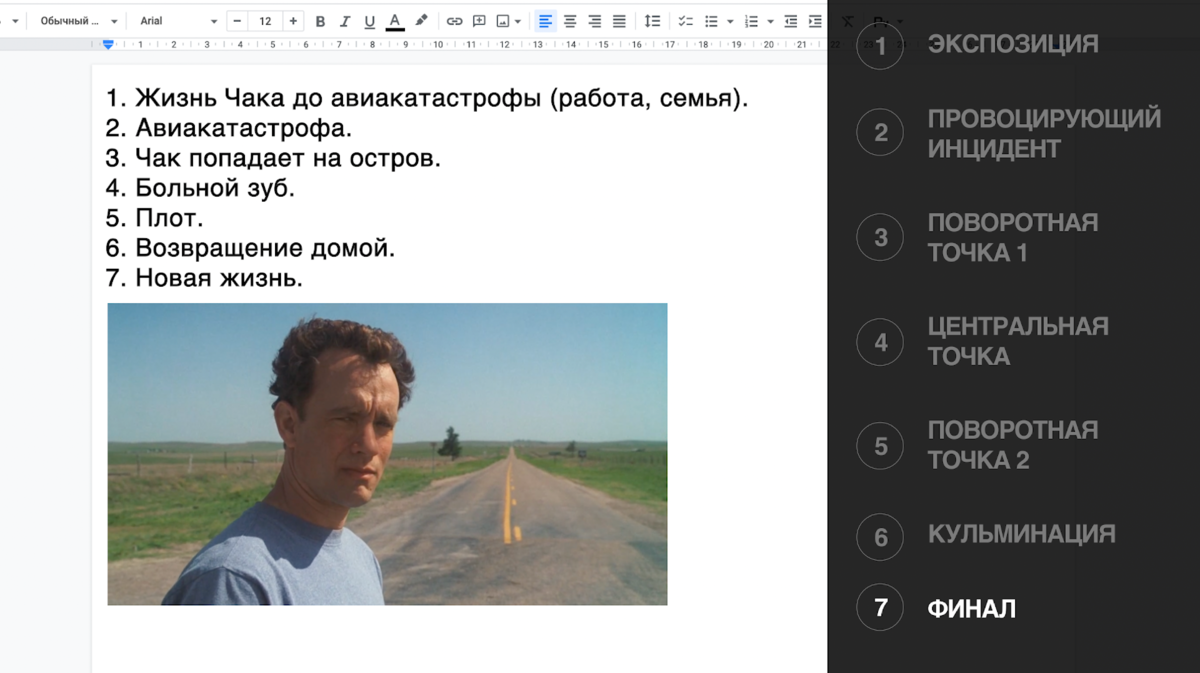Click the circled number 7 in the sidebar
This screenshot has height=673, width=1200.
click(880, 608)
